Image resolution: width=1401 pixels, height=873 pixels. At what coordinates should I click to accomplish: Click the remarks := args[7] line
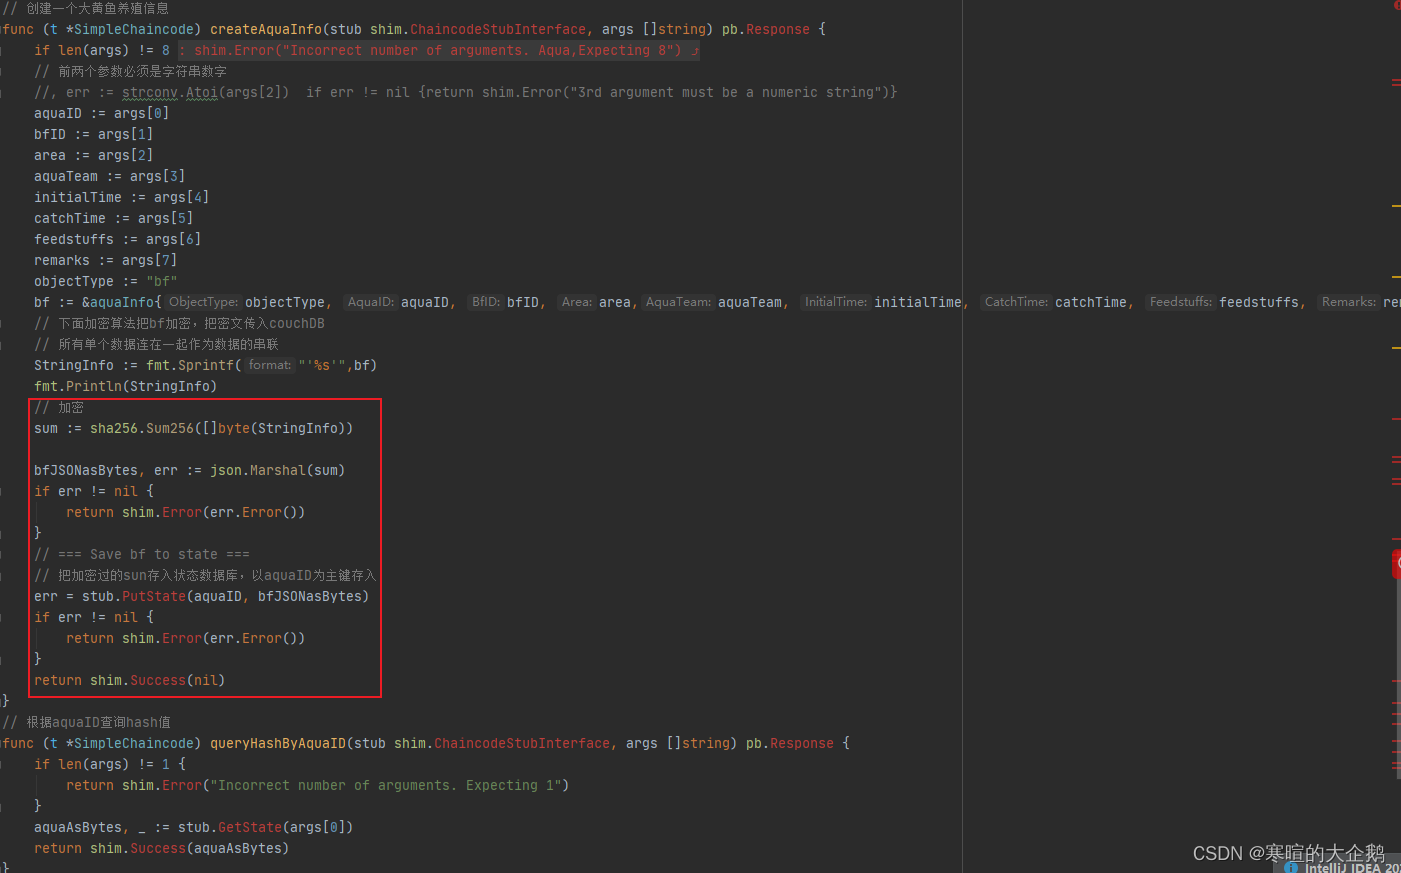coord(105,260)
